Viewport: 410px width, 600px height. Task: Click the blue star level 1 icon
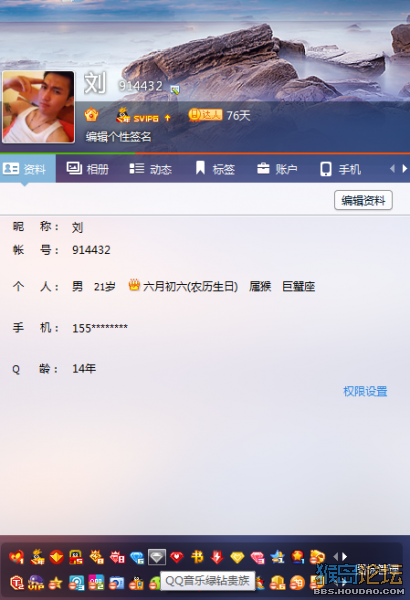(x=277, y=557)
